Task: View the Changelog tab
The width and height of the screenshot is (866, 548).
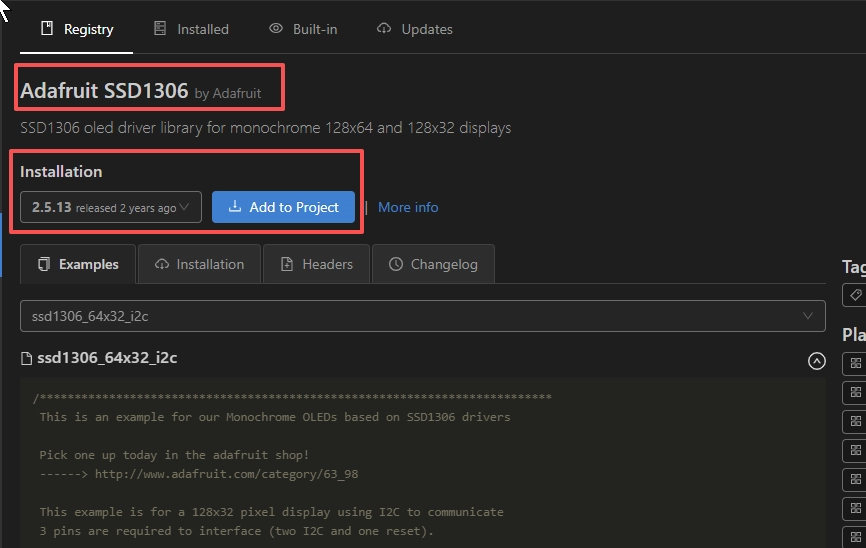Action: coord(434,264)
